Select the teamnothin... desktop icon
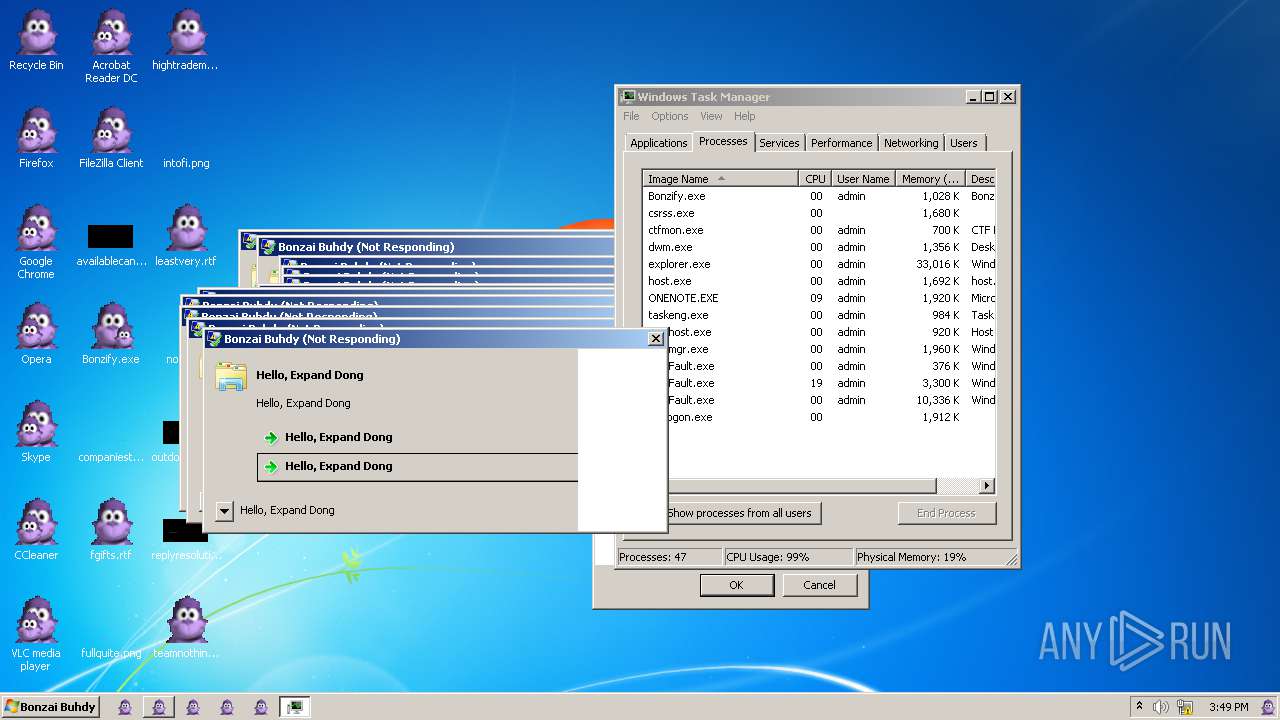The image size is (1280, 720). click(x=185, y=628)
